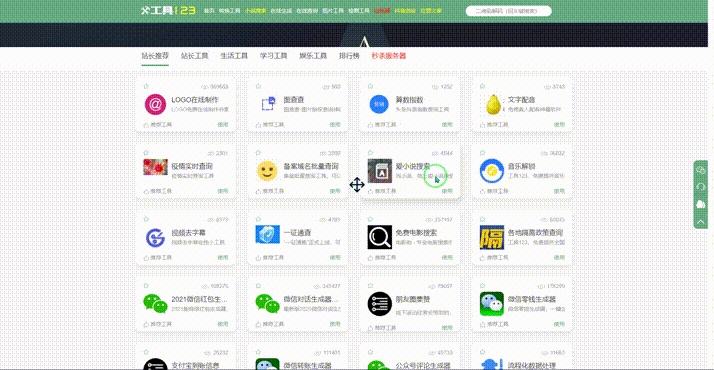This screenshot has height=370, width=714.
Task: Switch to the 站长工具 tab
Action: (194, 56)
